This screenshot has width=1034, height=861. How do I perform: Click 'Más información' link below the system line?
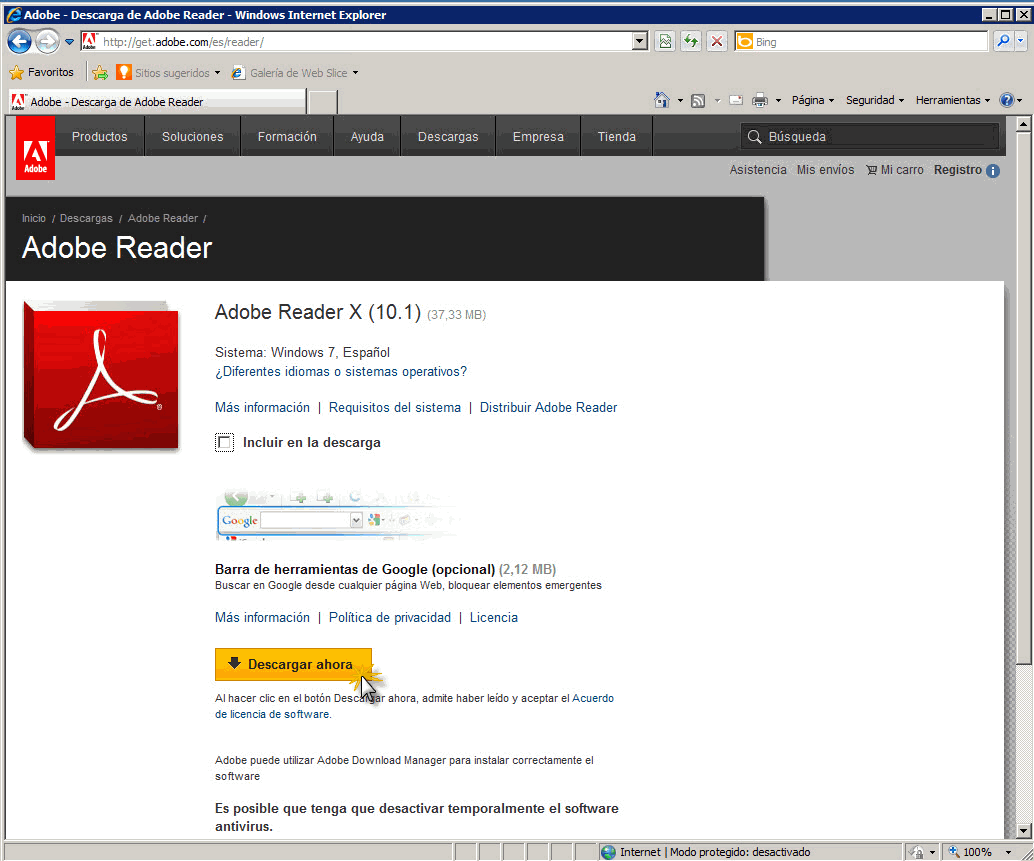pos(262,407)
